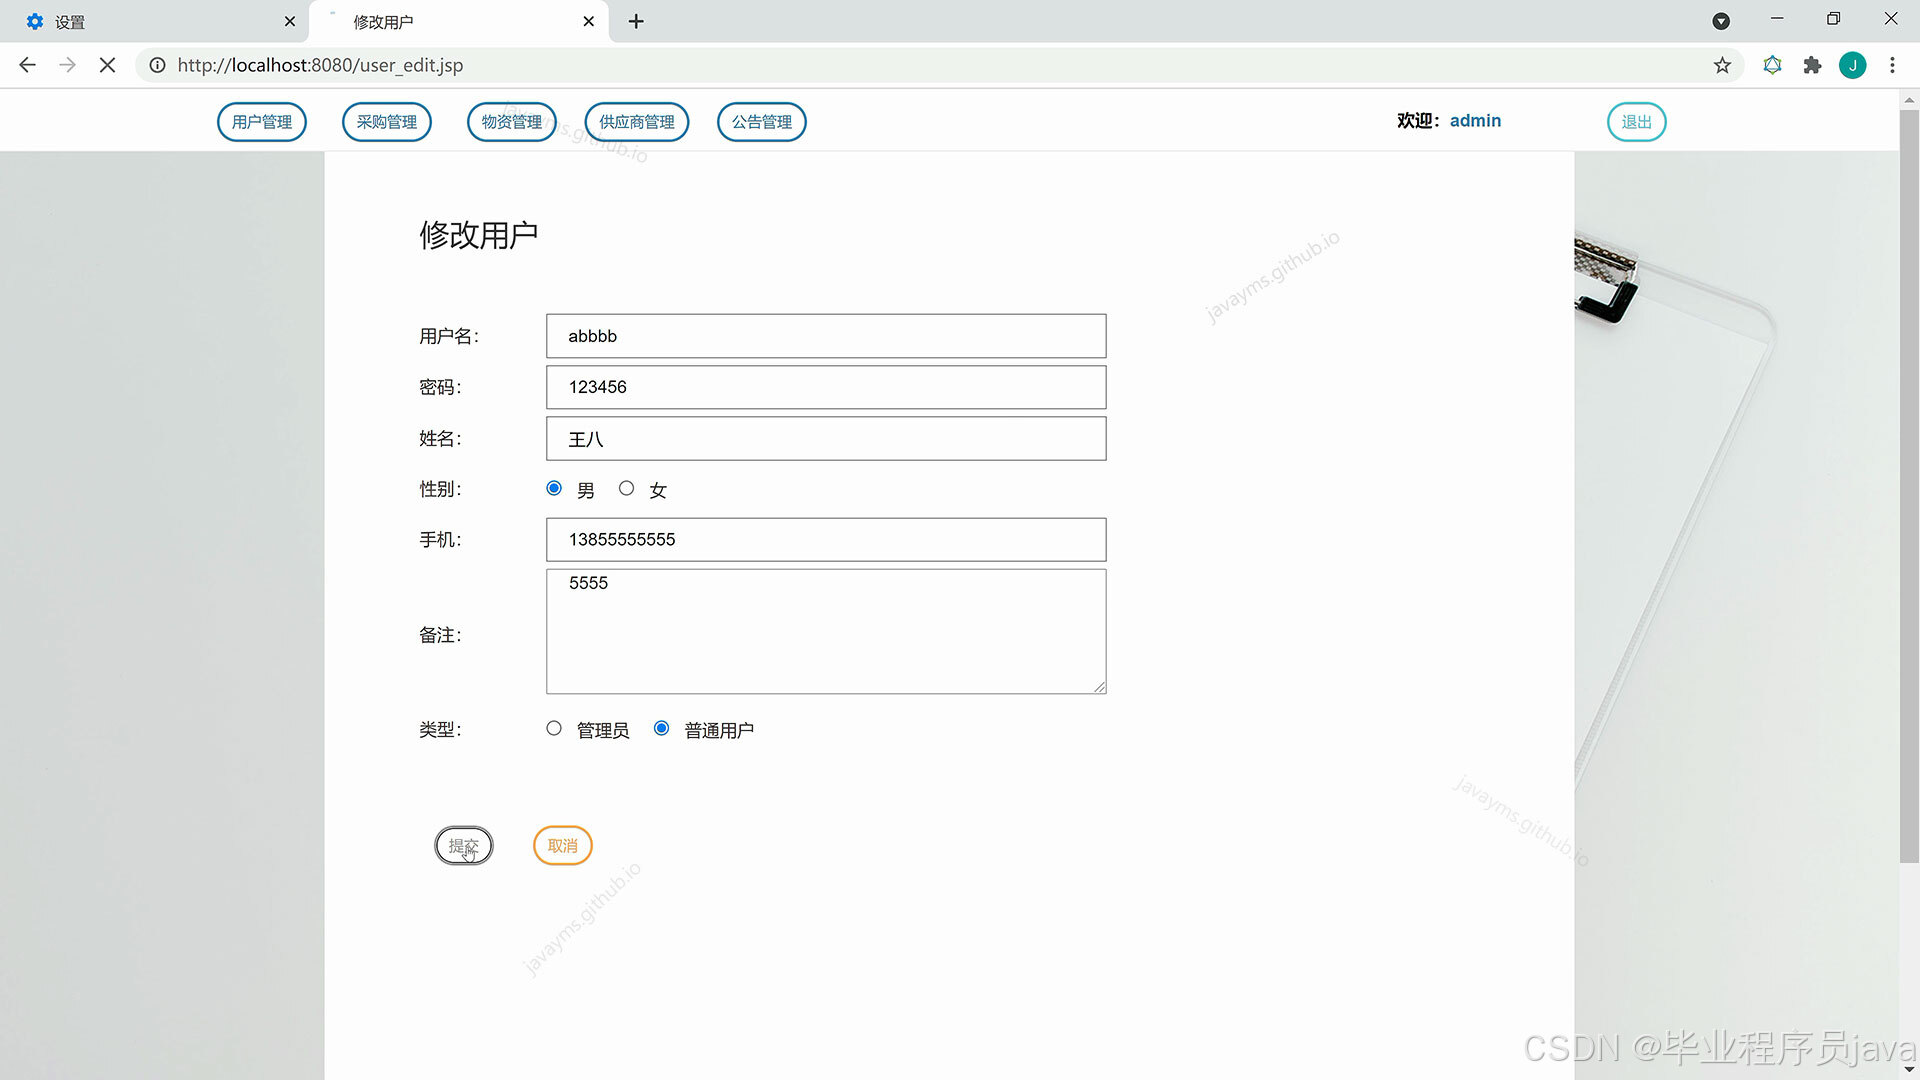The width and height of the screenshot is (1920, 1080).
Task: Switch to the 设置 tab
Action: tap(155, 21)
